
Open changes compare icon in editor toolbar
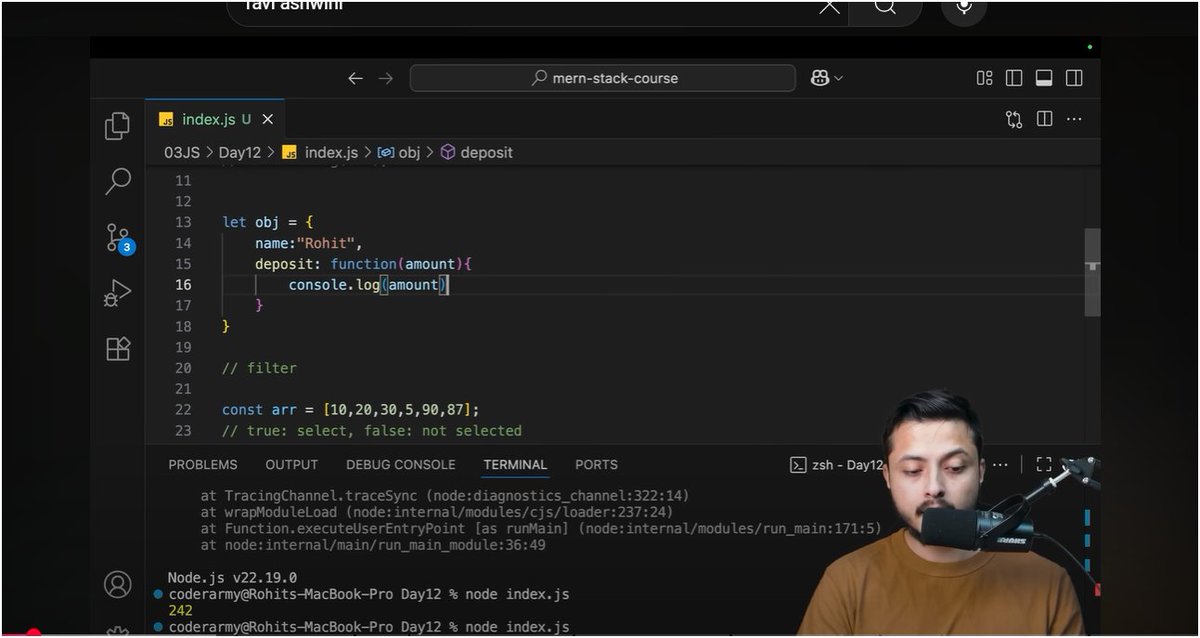[x=1014, y=119]
